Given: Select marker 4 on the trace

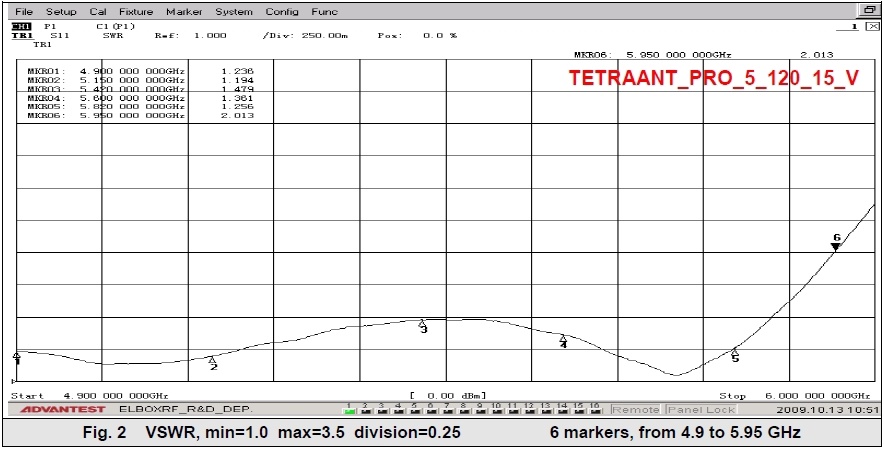Looking at the screenshot, I should click(x=563, y=339).
